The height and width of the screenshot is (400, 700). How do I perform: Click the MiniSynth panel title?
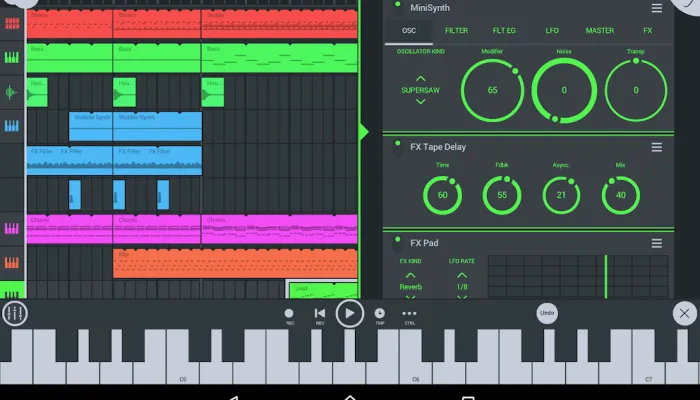pos(430,8)
